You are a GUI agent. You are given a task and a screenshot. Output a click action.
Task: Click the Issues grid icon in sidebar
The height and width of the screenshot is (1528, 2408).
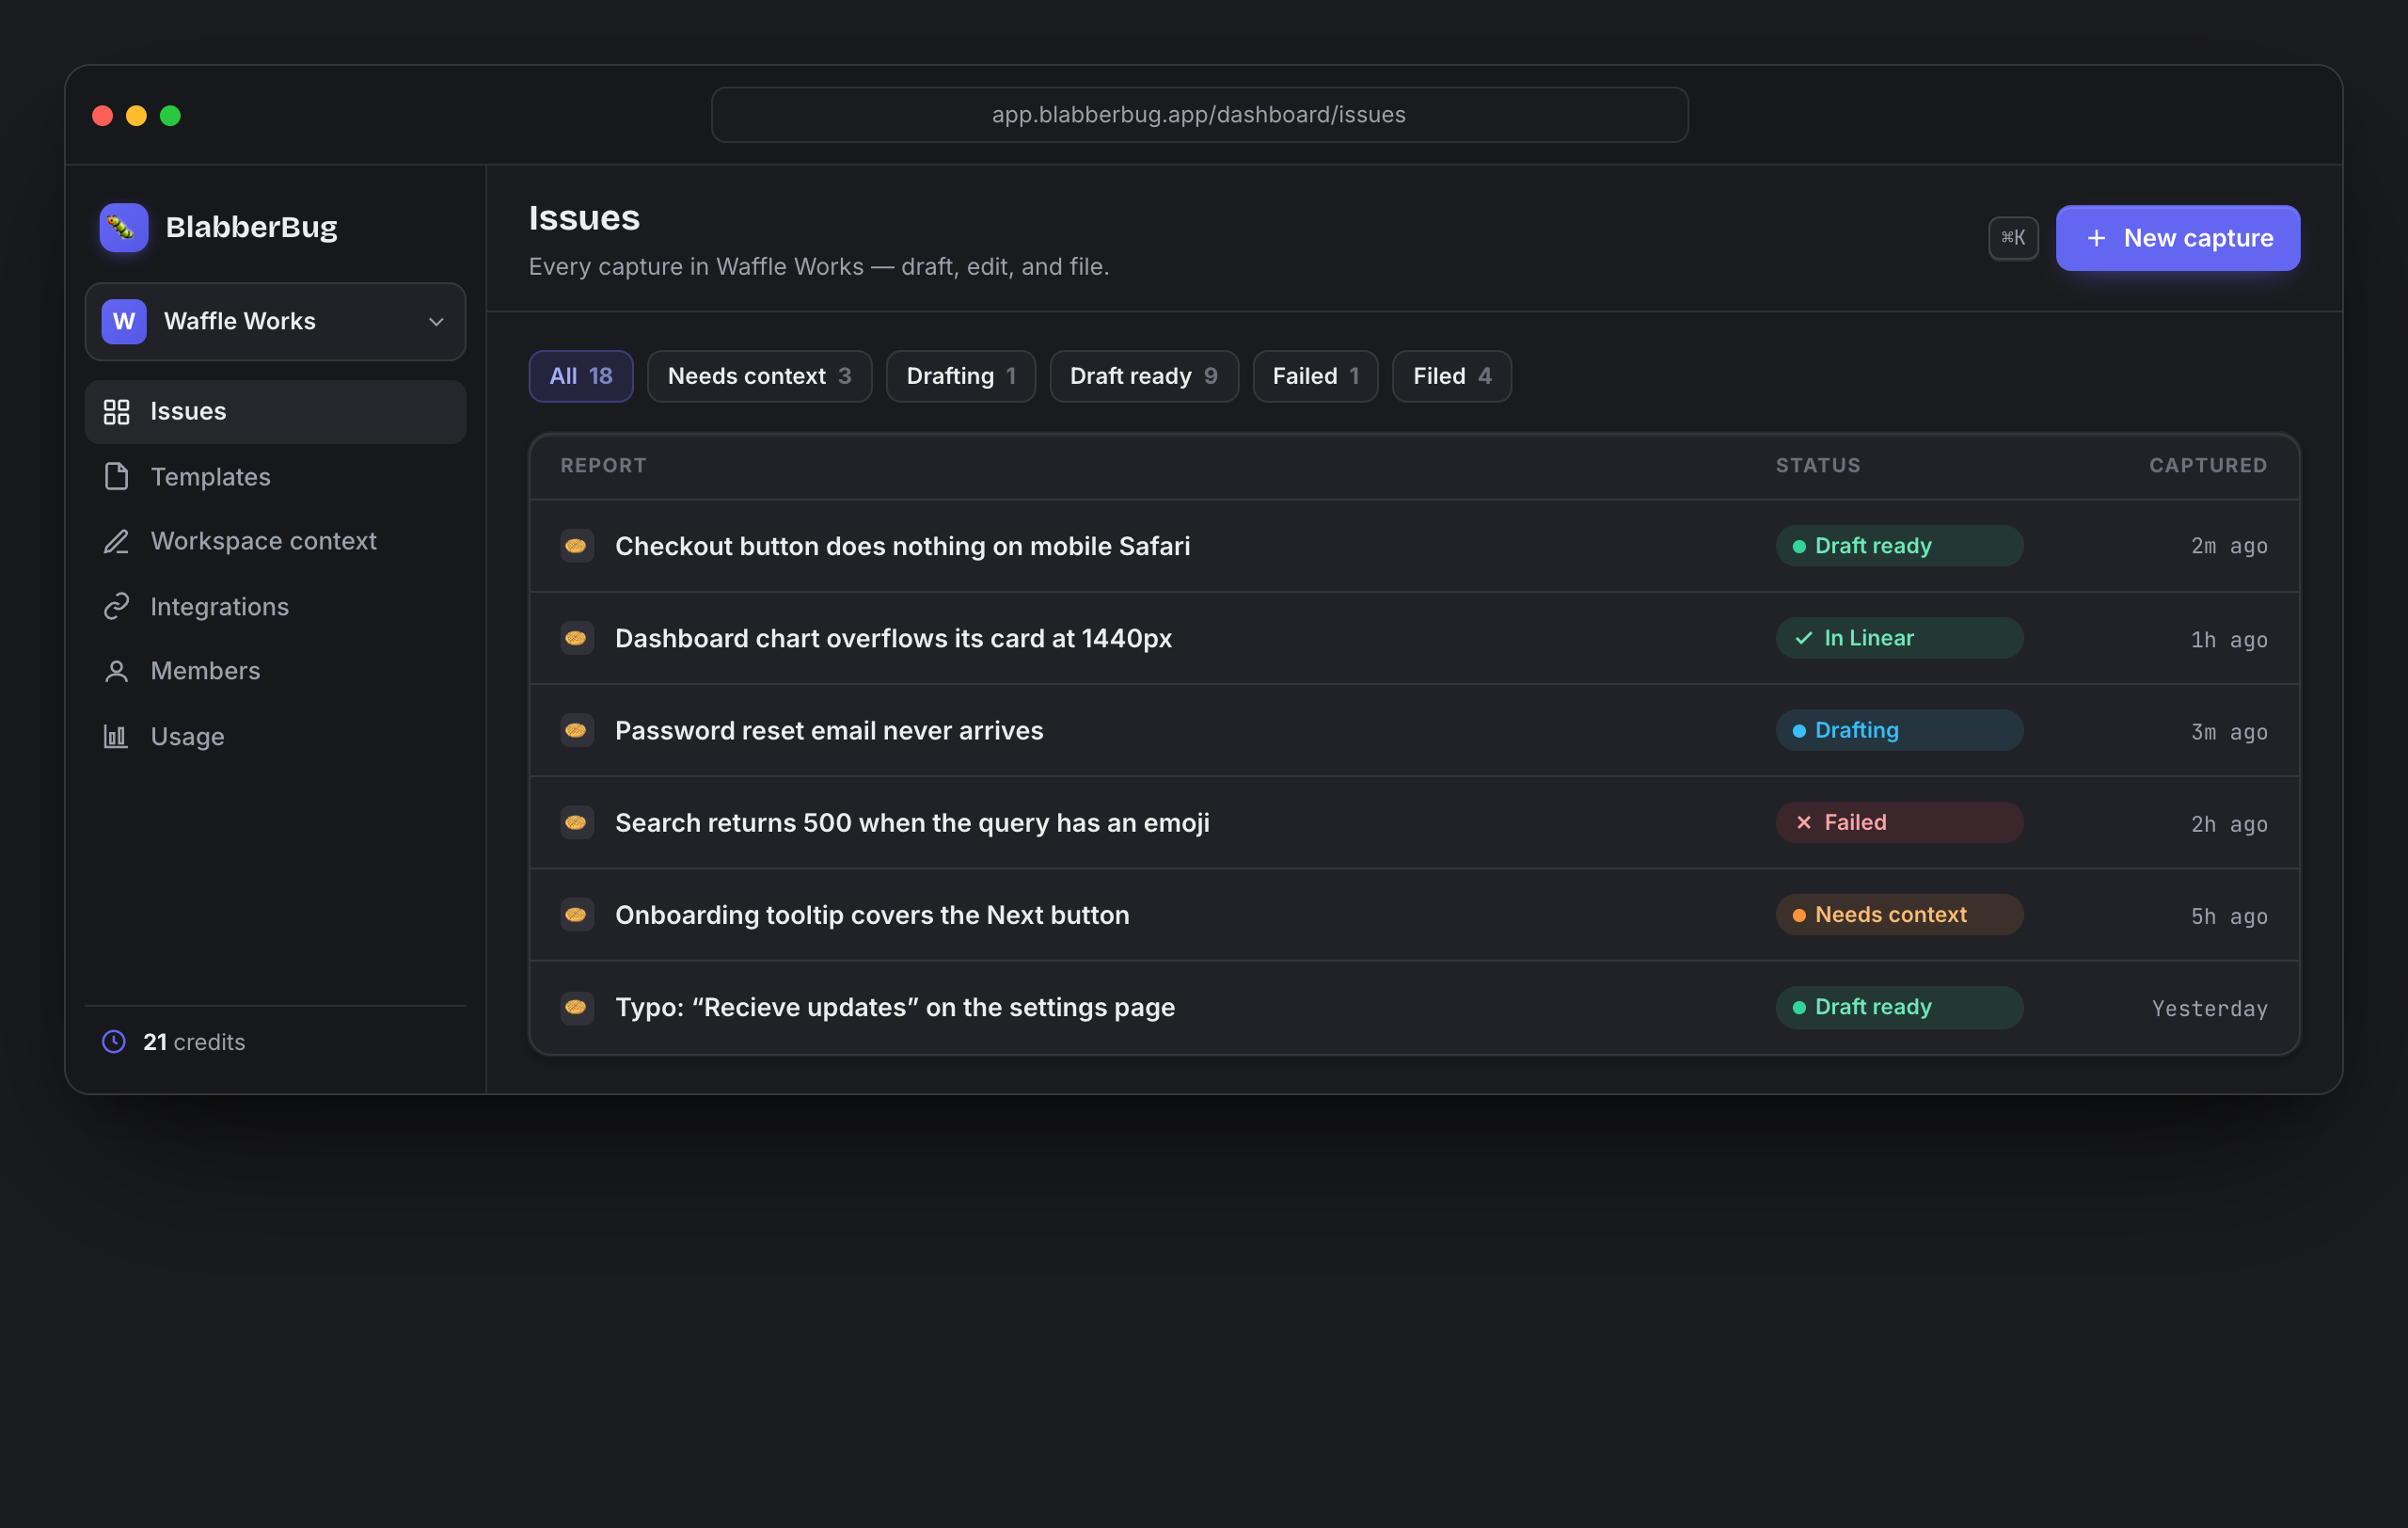(117, 411)
